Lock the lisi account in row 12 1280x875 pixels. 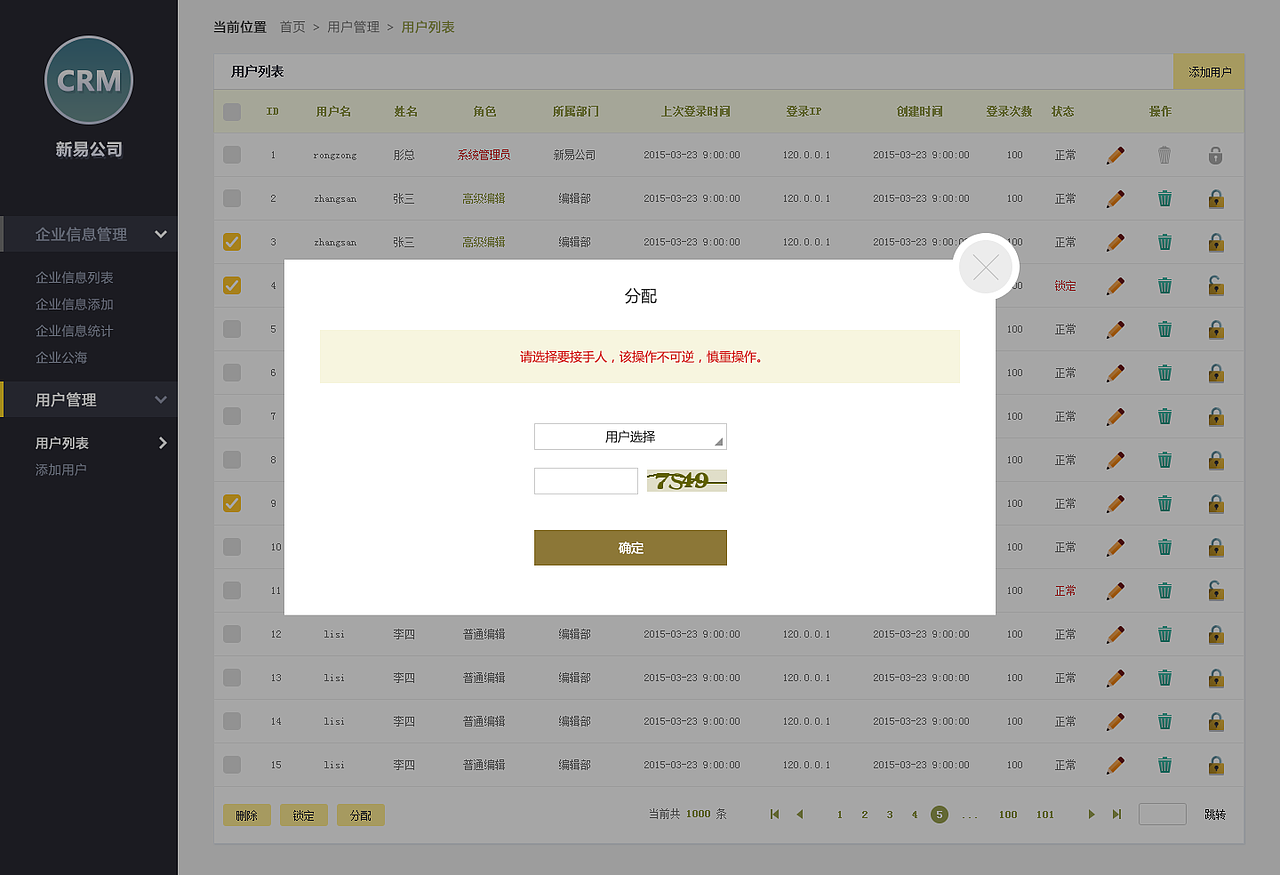1216,633
